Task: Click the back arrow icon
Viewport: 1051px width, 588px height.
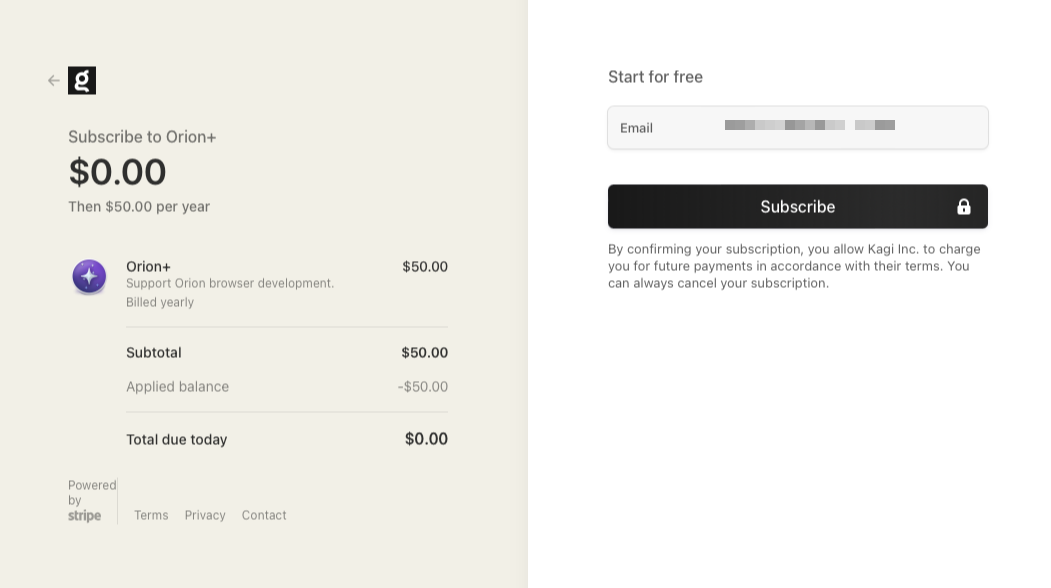Action: pos(54,81)
